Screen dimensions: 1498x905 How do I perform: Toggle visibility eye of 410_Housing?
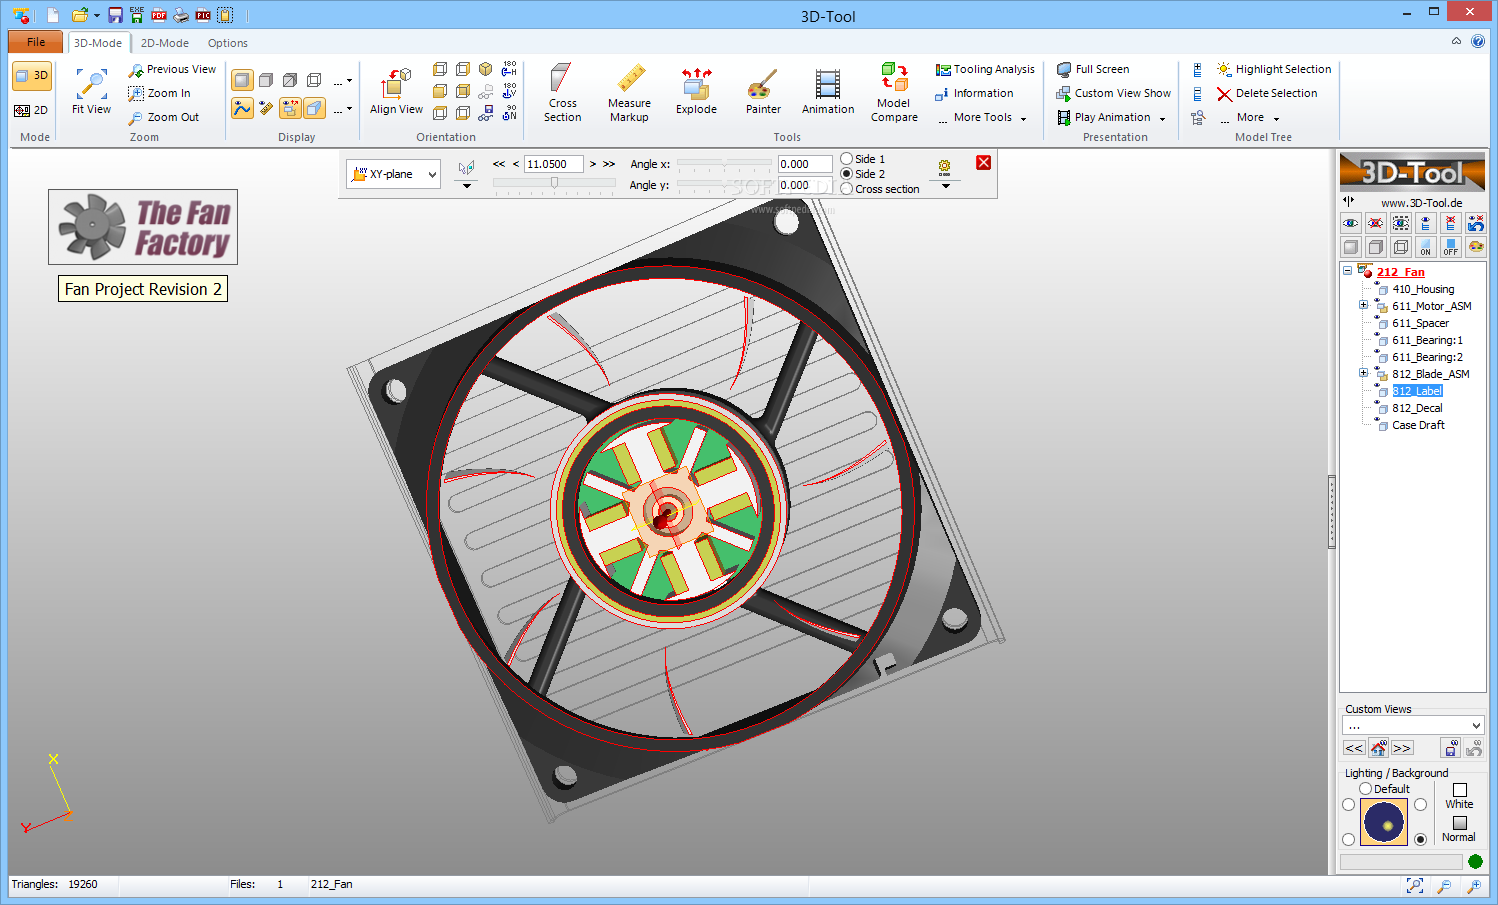1377,284
